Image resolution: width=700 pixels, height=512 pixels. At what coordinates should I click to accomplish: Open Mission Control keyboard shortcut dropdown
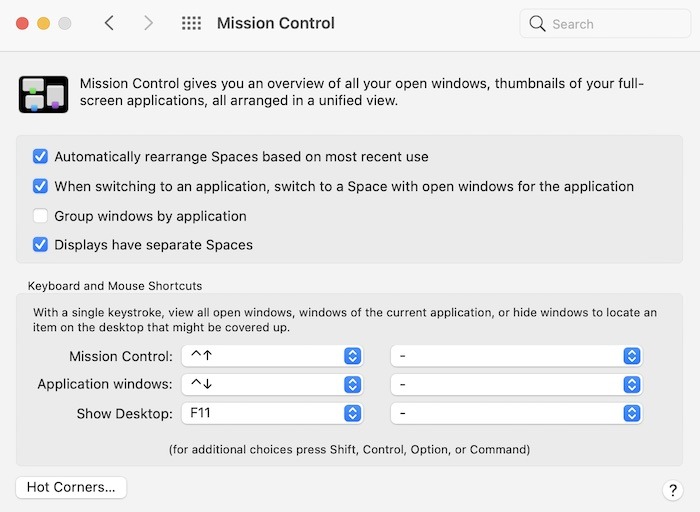click(272, 356)
